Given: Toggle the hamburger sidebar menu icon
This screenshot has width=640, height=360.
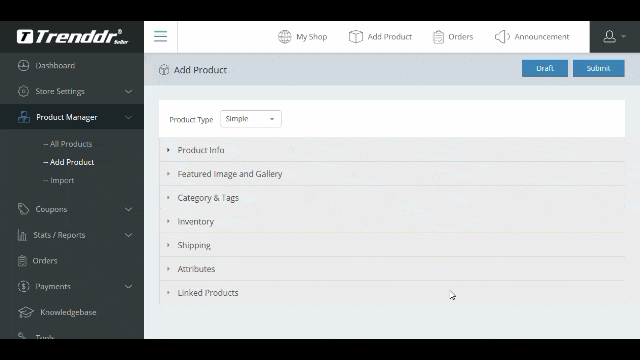Looking at the screenshot, I should pos(160,36).
